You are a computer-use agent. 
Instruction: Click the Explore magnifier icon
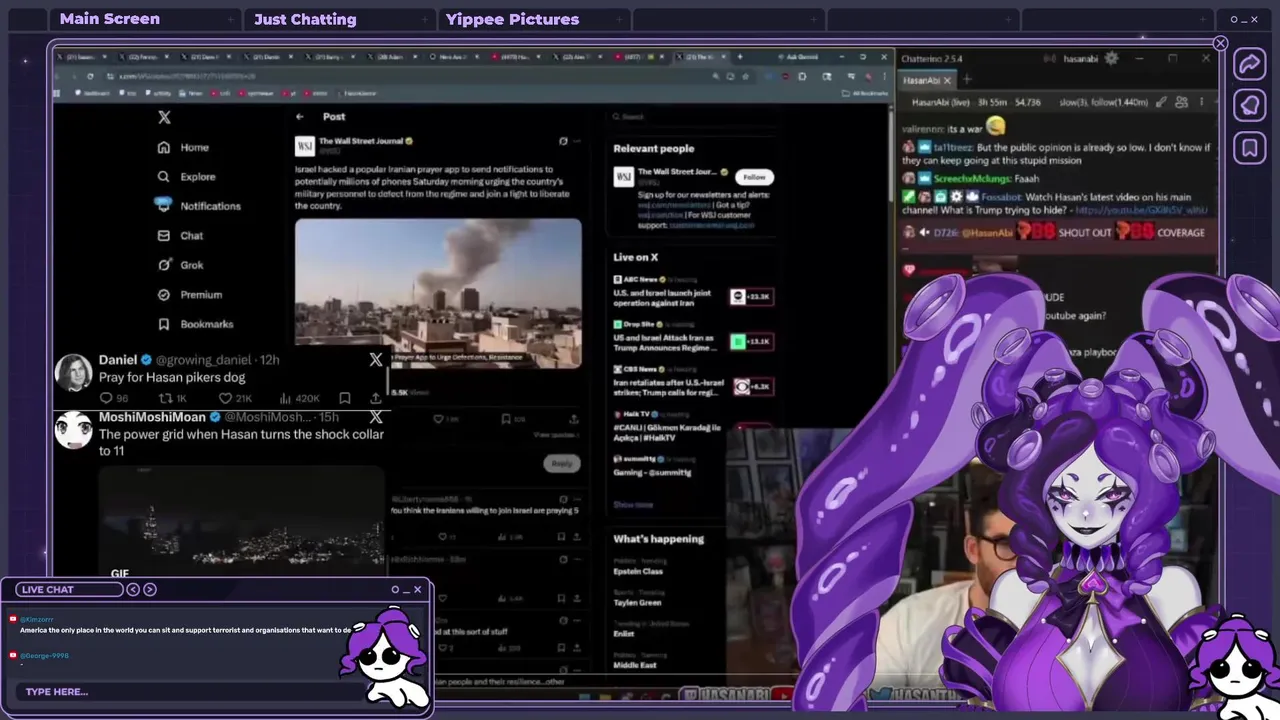(x=164, y=176)
